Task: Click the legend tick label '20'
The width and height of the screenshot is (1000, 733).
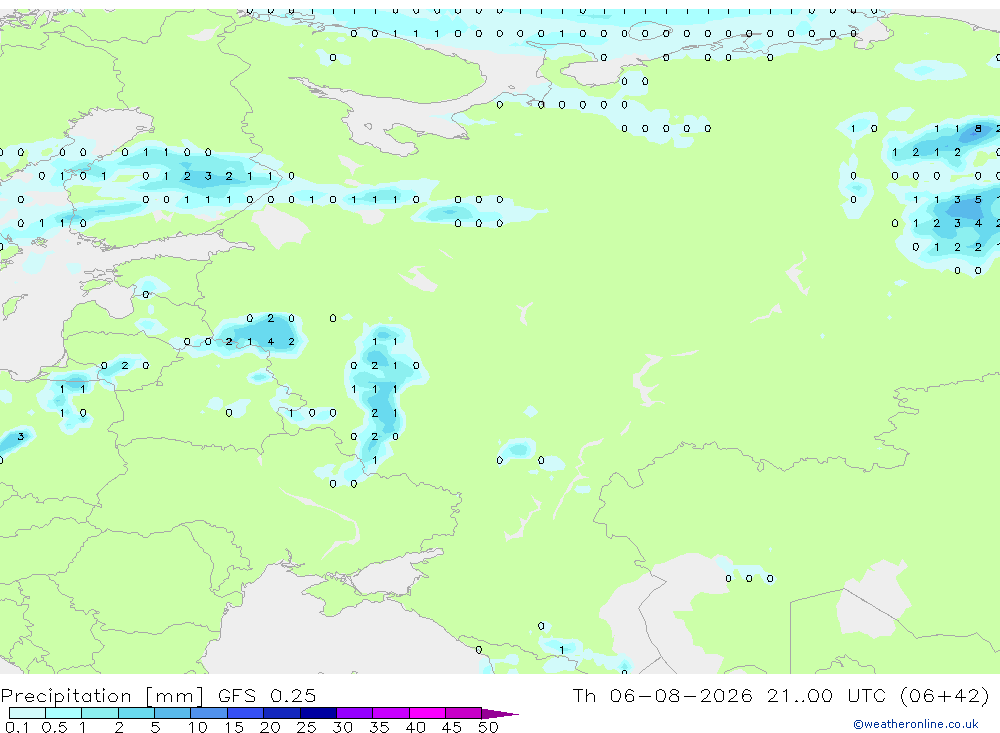Action: pyautogui.click(x=270, y=727)
